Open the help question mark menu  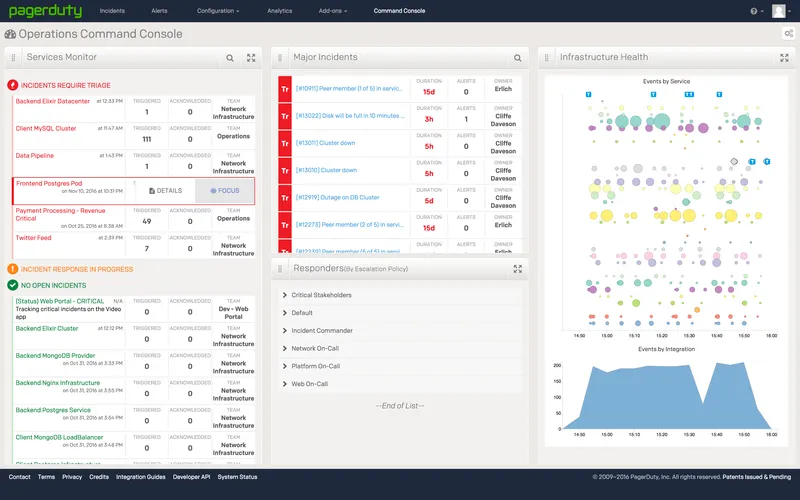tap(756, 11)
